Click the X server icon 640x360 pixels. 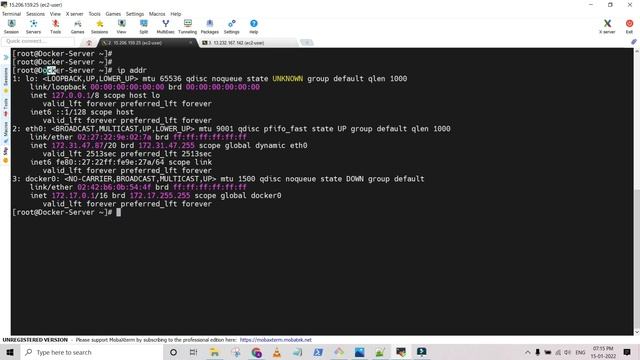click(x=607, y=27)
